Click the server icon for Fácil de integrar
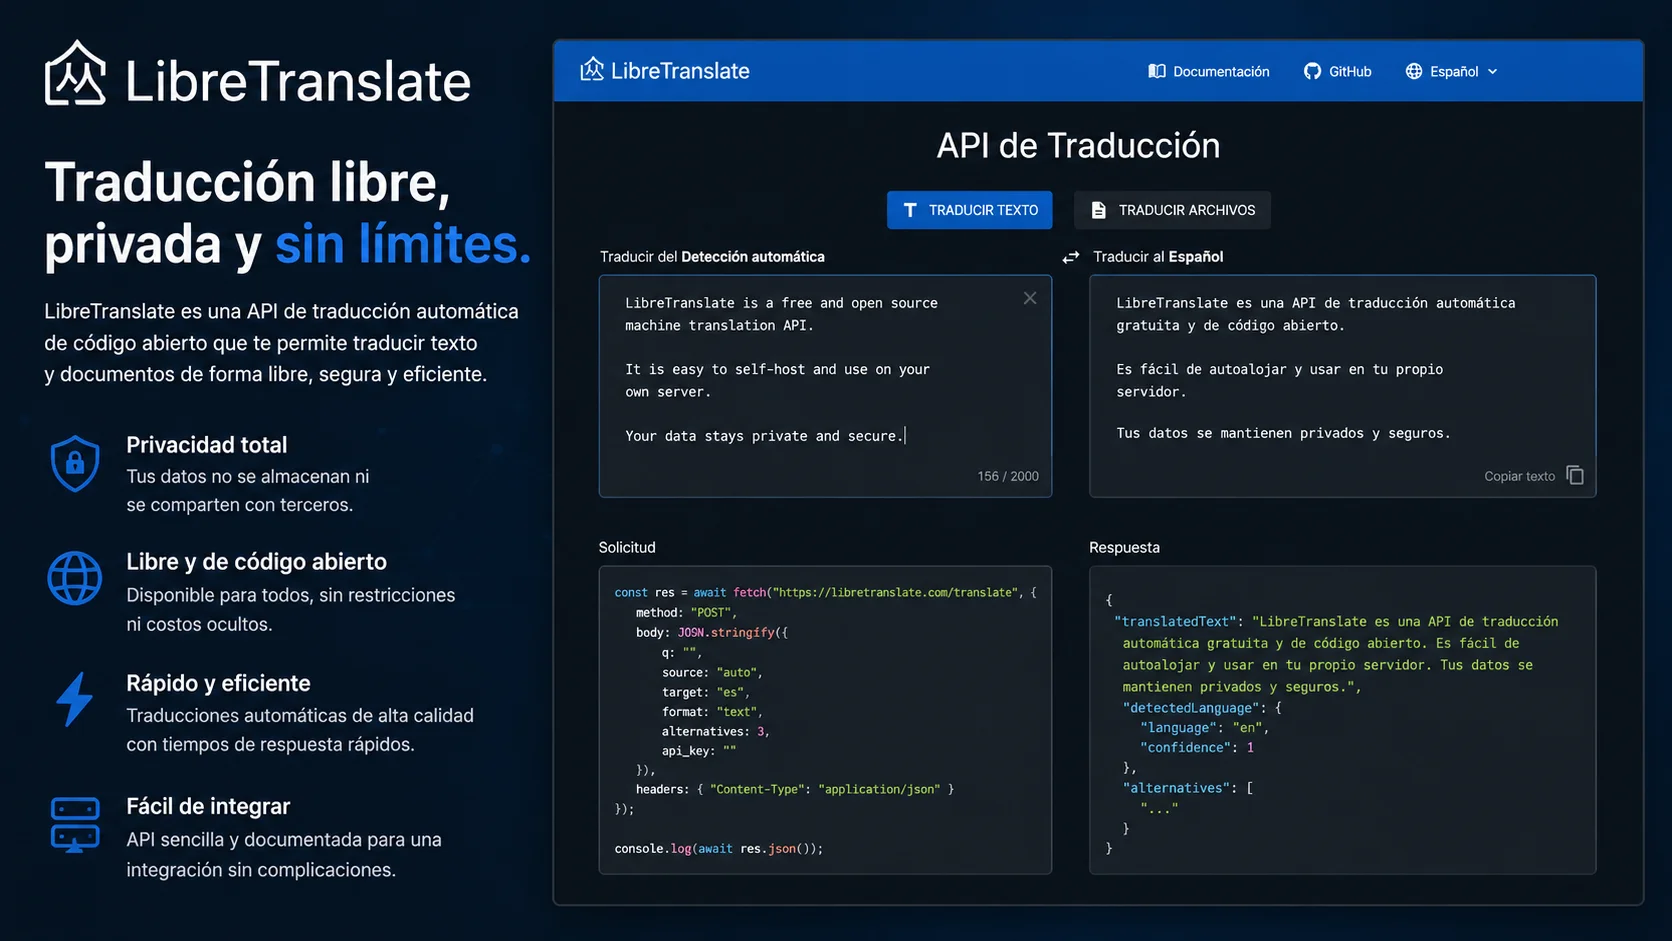1672x941 pixels. 75,824
